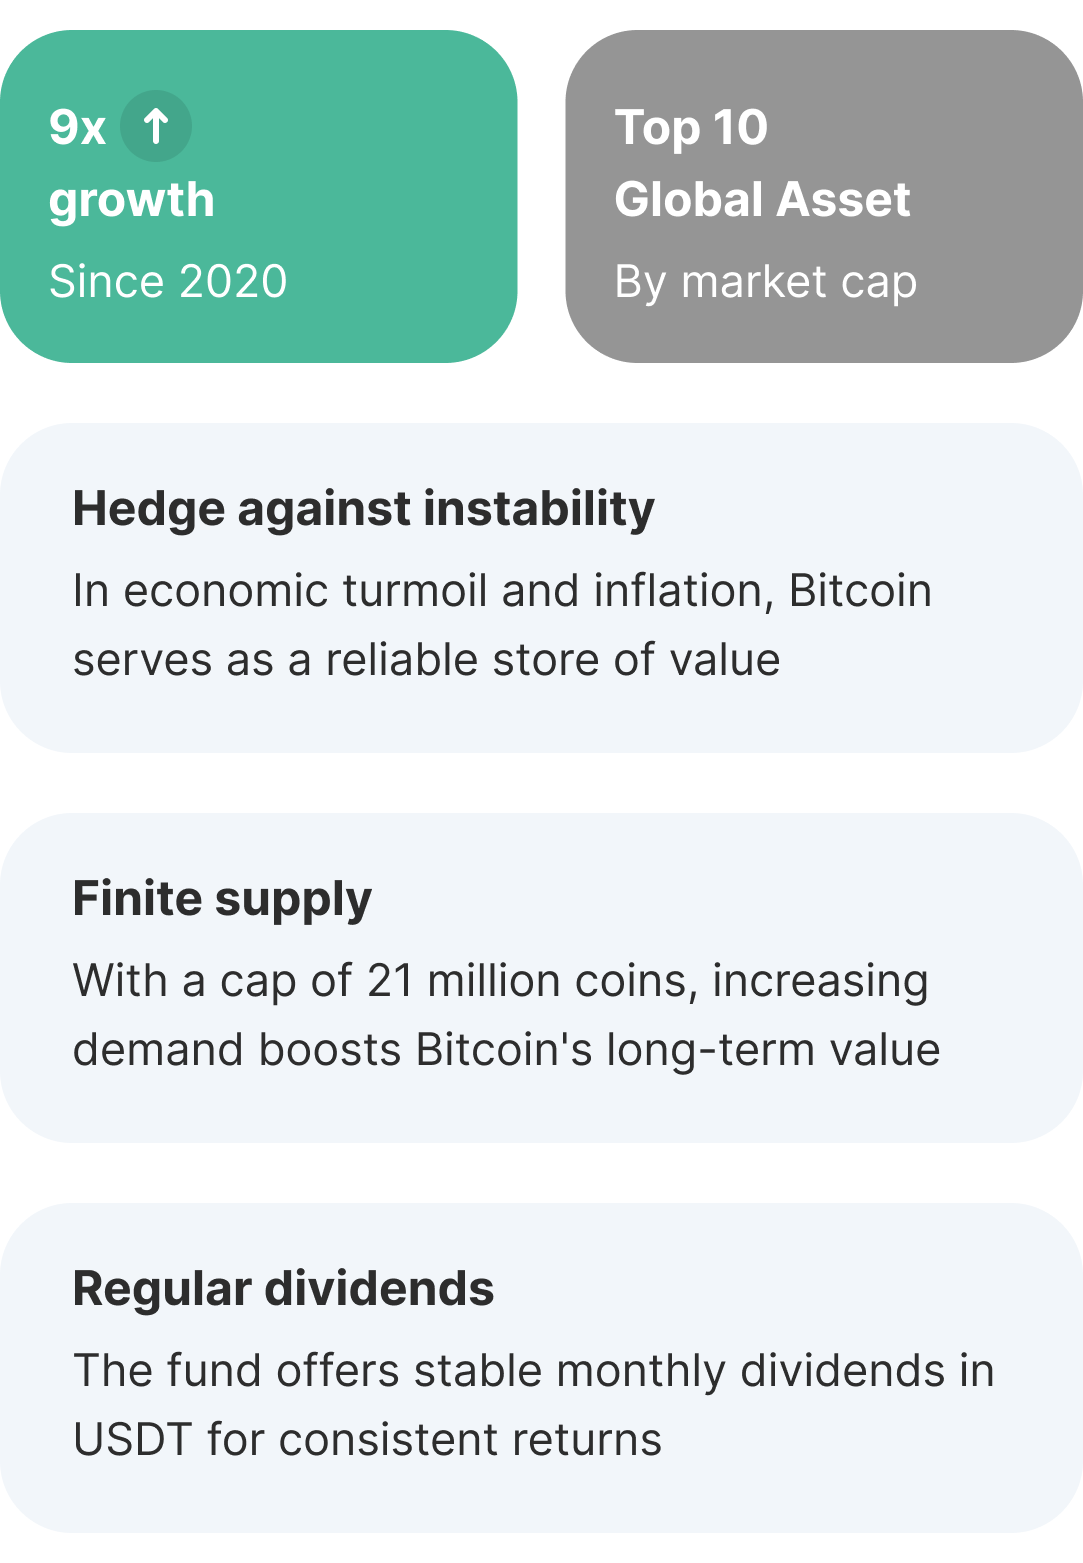Click "Bitcoin's" in the Finite supply card

(x=504, y=1051)
